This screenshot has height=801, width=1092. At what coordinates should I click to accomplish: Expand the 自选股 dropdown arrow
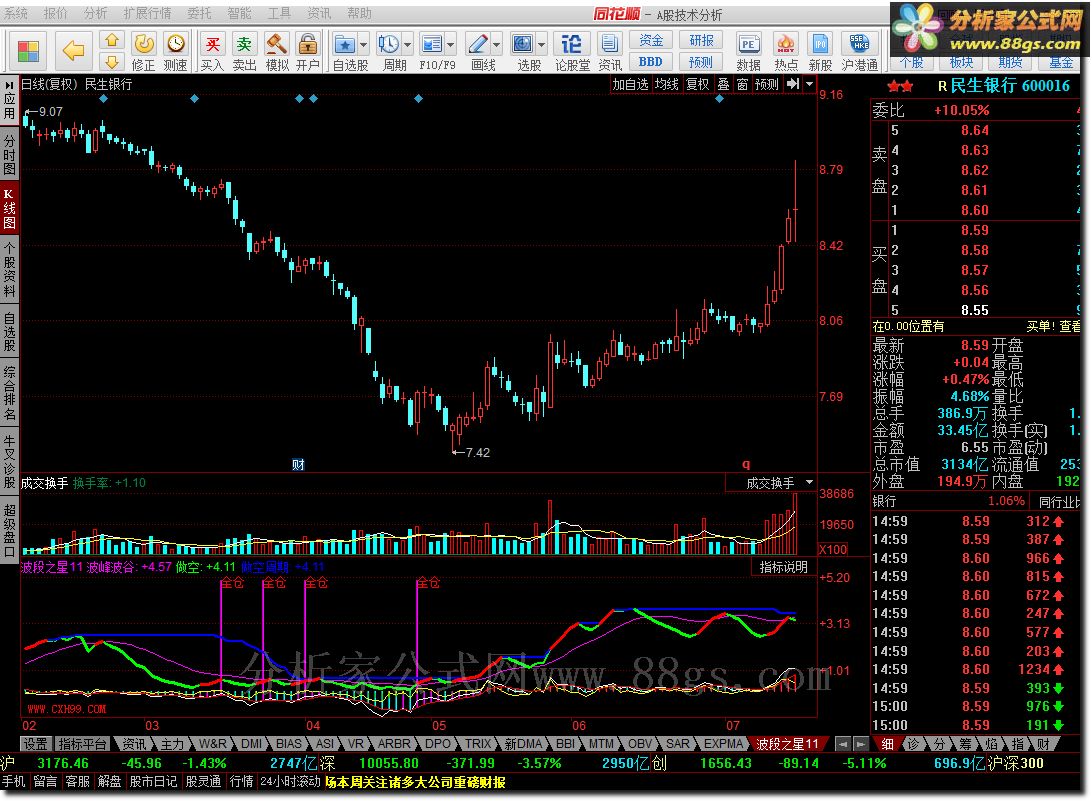pos(364,45)
